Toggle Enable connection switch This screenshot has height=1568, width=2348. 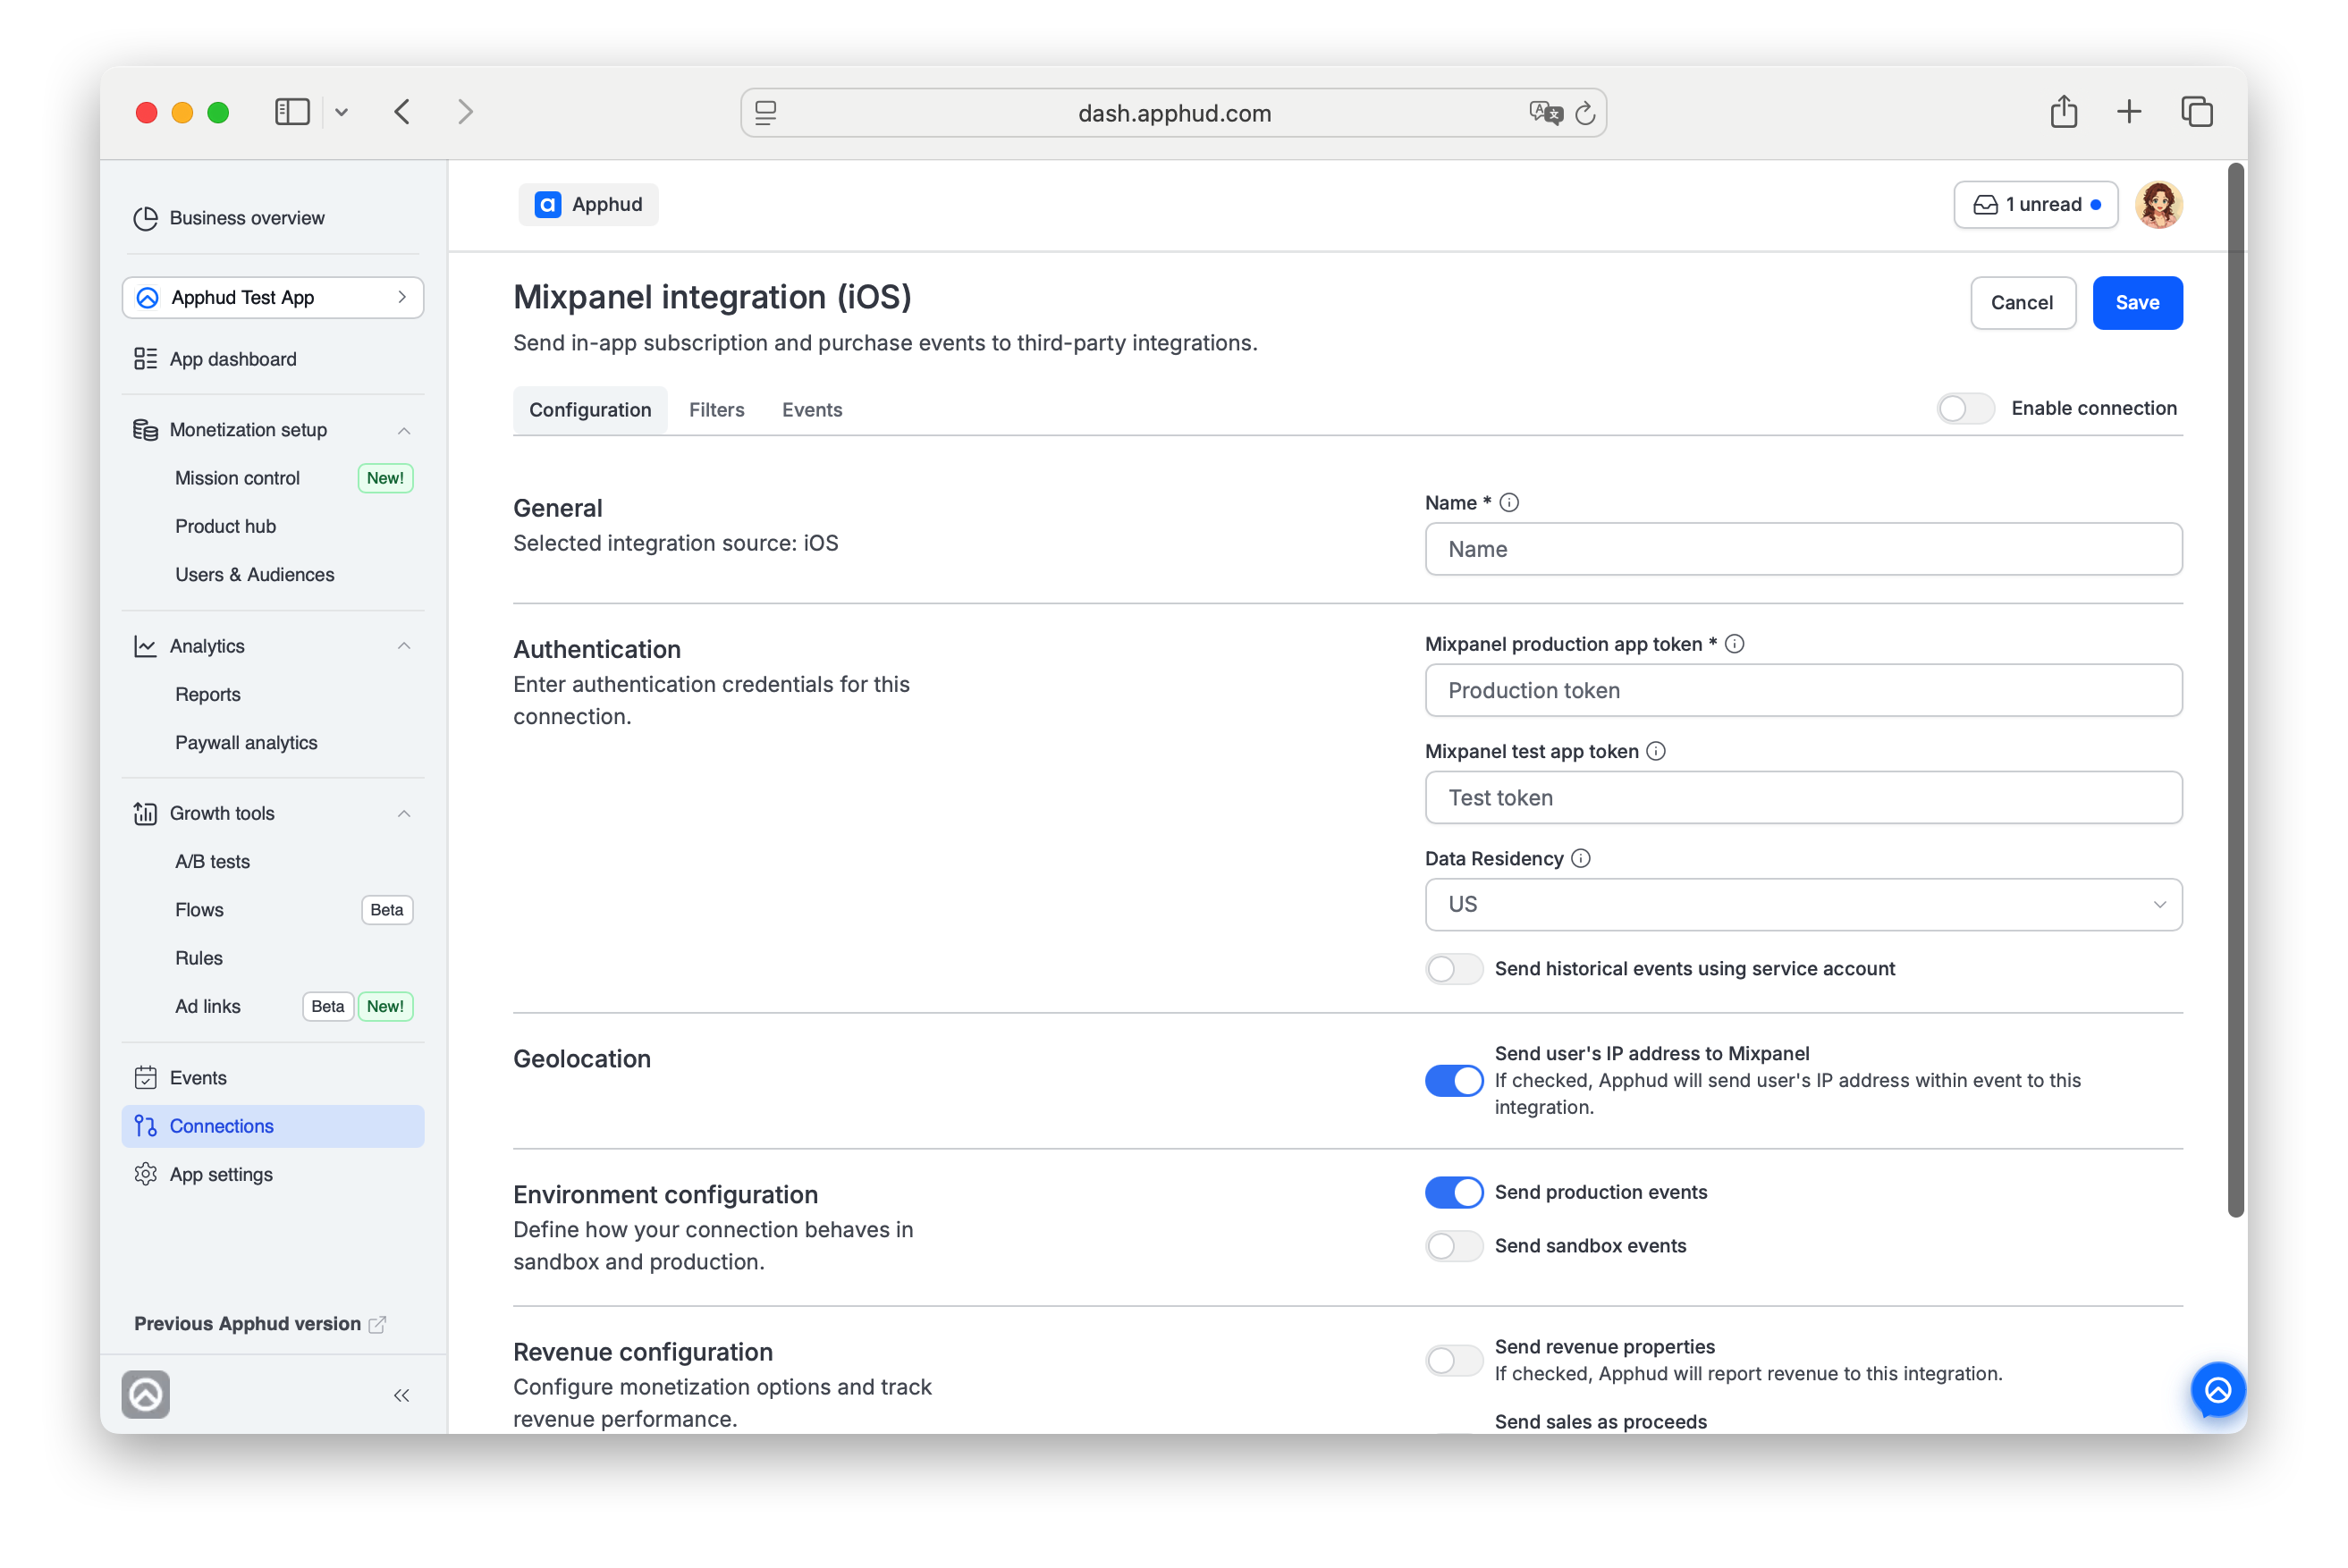pyautogui.click(x=1965, y=408)
